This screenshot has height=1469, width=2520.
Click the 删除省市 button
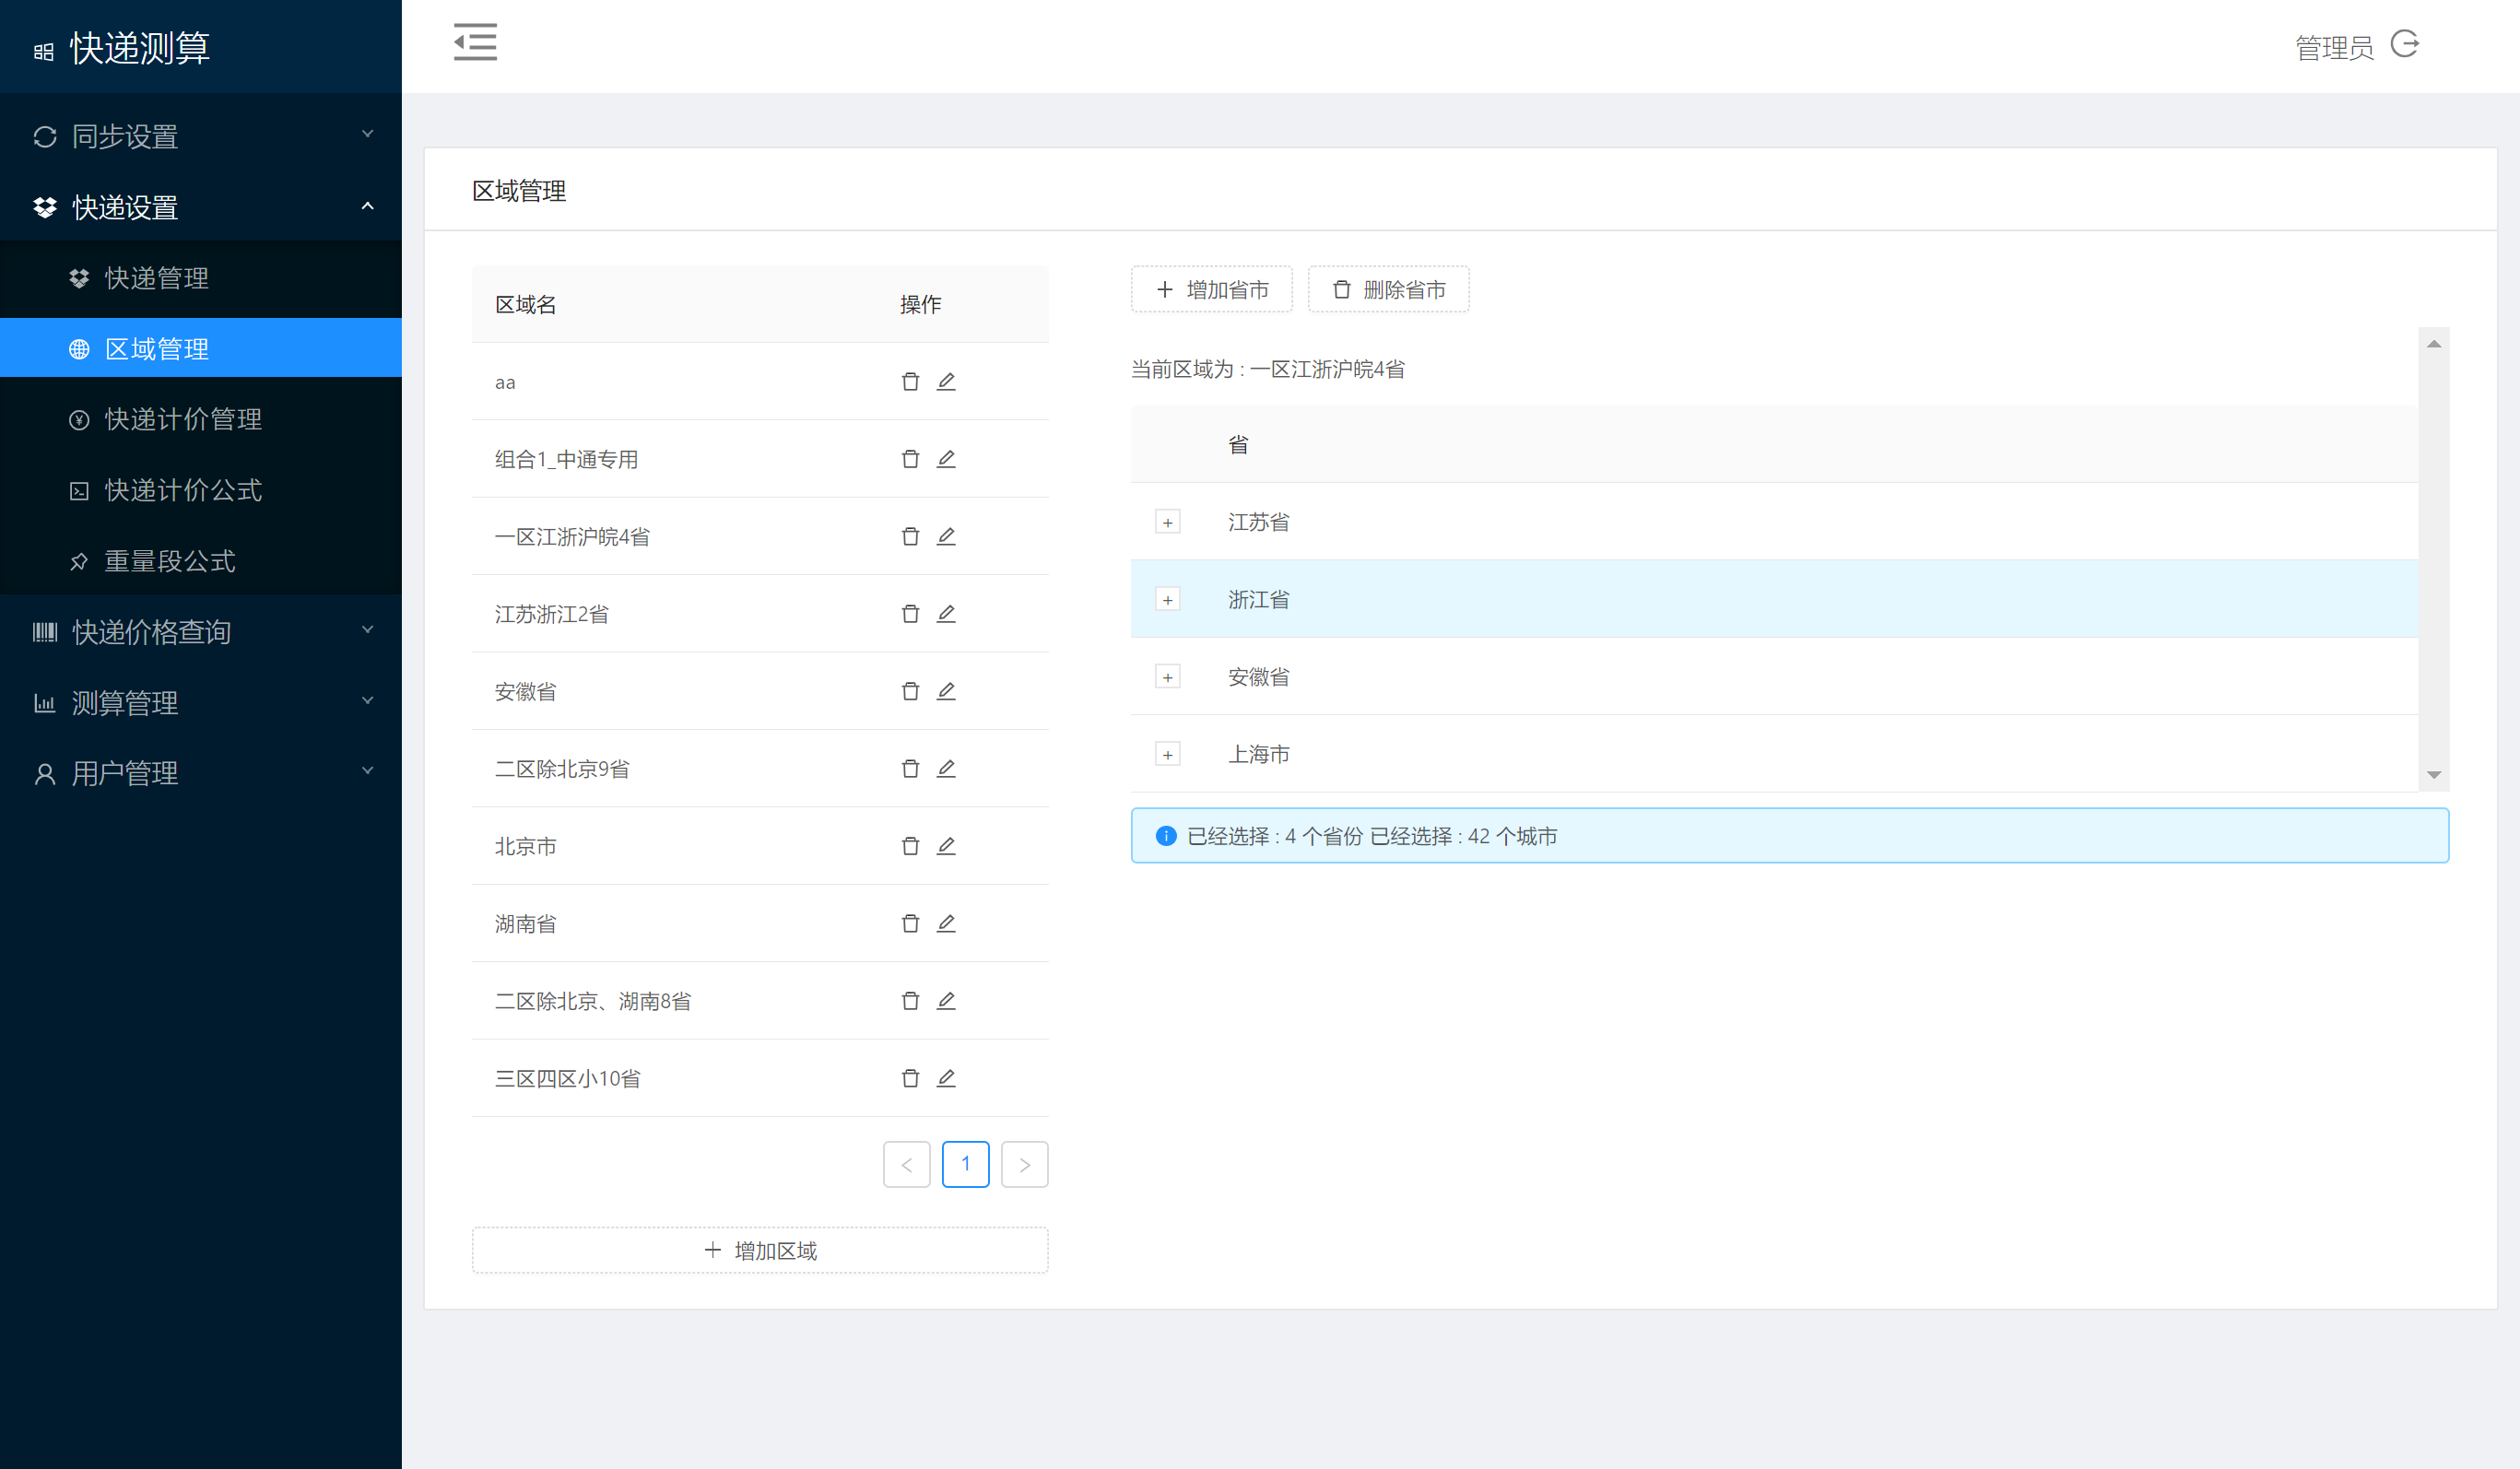point(1389,290)
